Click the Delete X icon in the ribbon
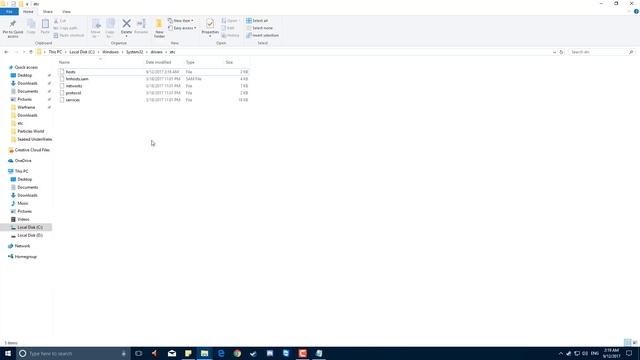Image resolution: width=640 pixels, height=360 pixels. pyautogui.click(x=127, y=24)
